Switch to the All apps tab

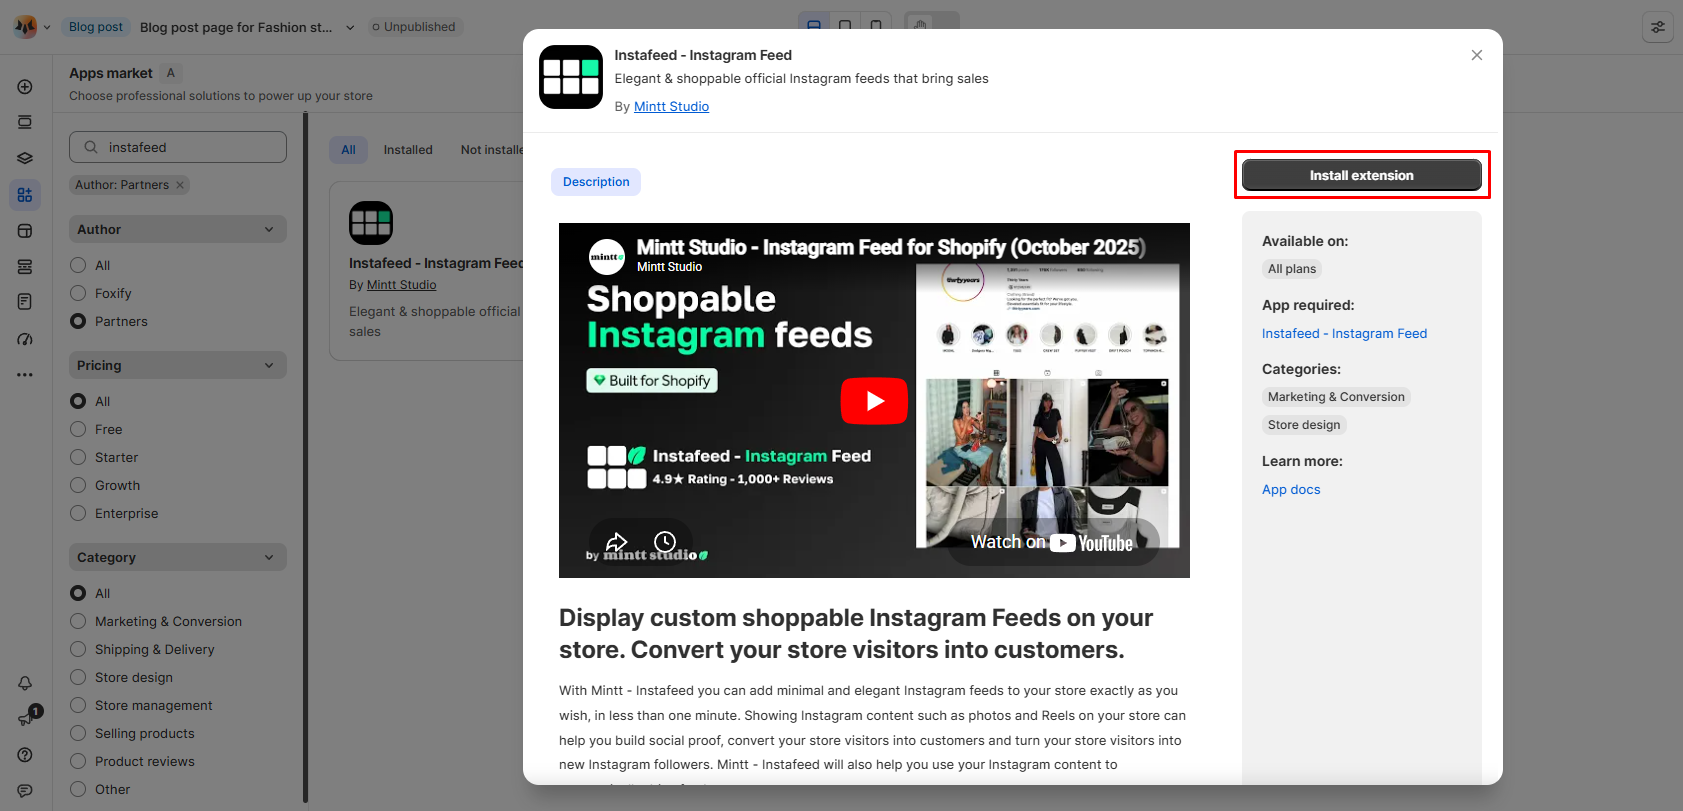pyautogui.click(x=348, y=150)
